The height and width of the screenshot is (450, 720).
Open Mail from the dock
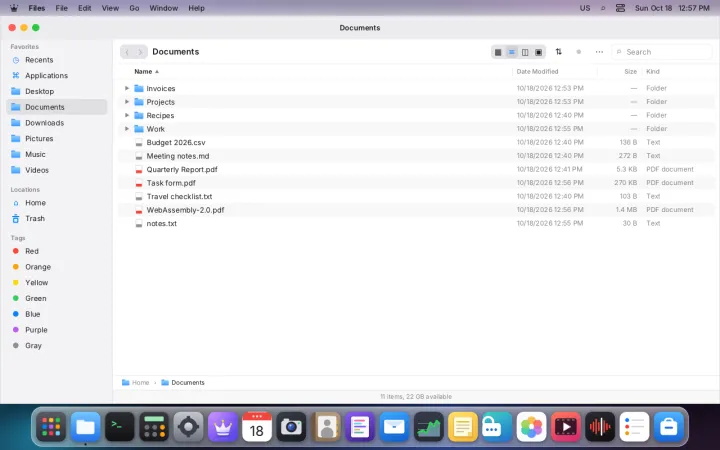pos(394,427)
